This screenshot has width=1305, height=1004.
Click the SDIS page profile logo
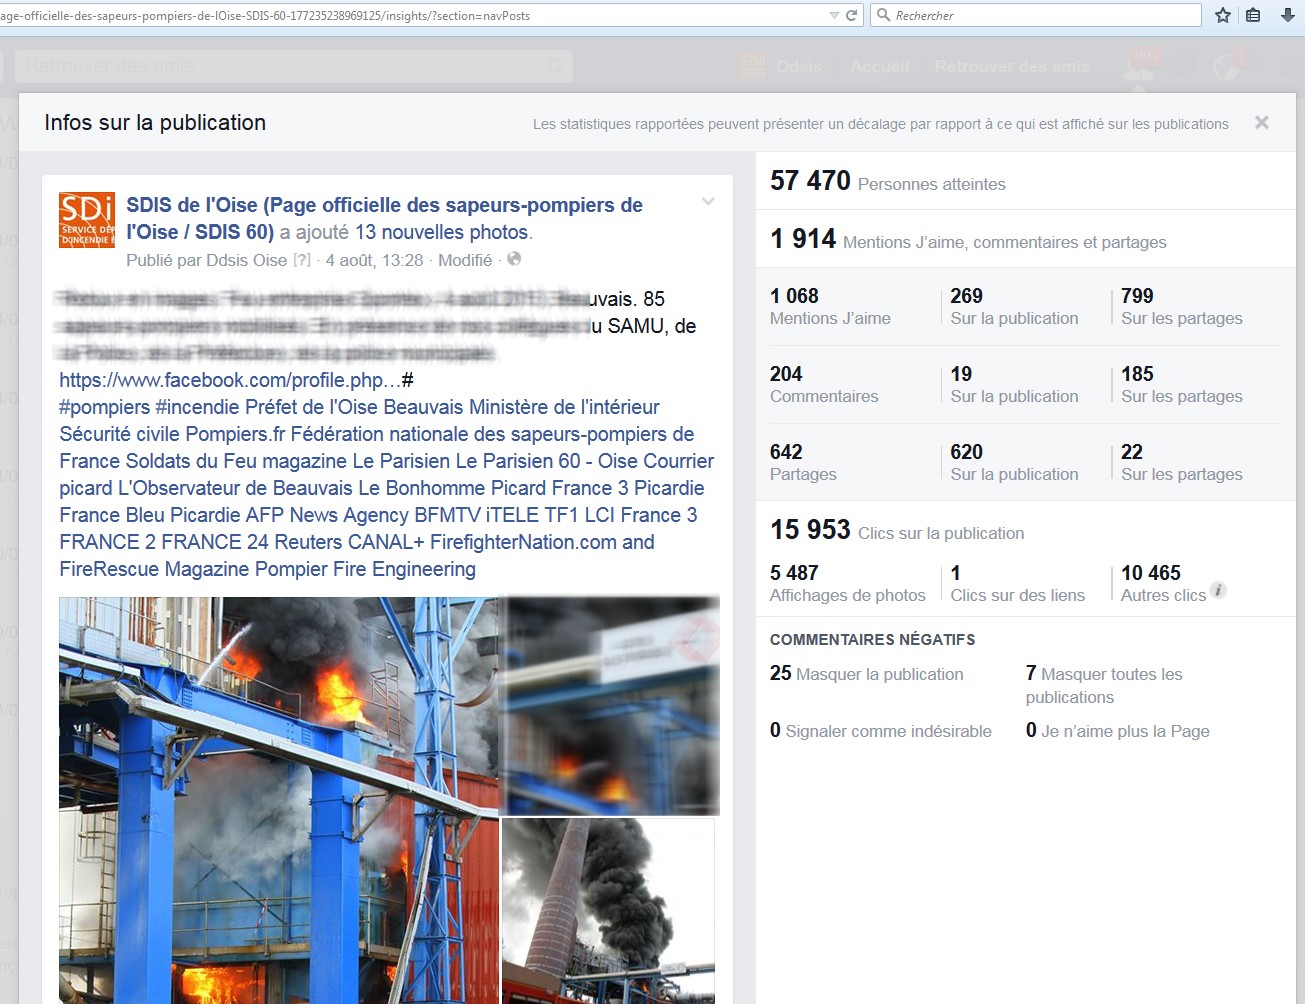tap(87, 220)
